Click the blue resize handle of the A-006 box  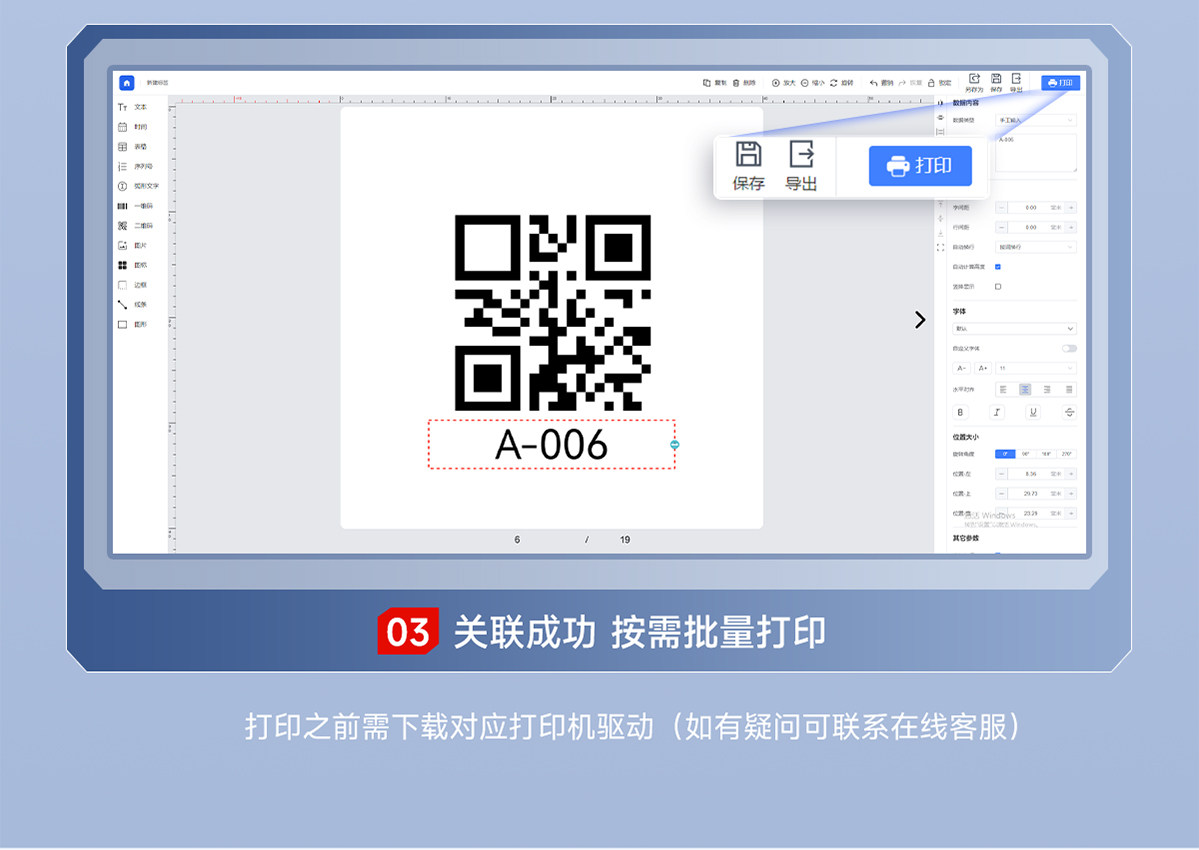tap(674, 445)
